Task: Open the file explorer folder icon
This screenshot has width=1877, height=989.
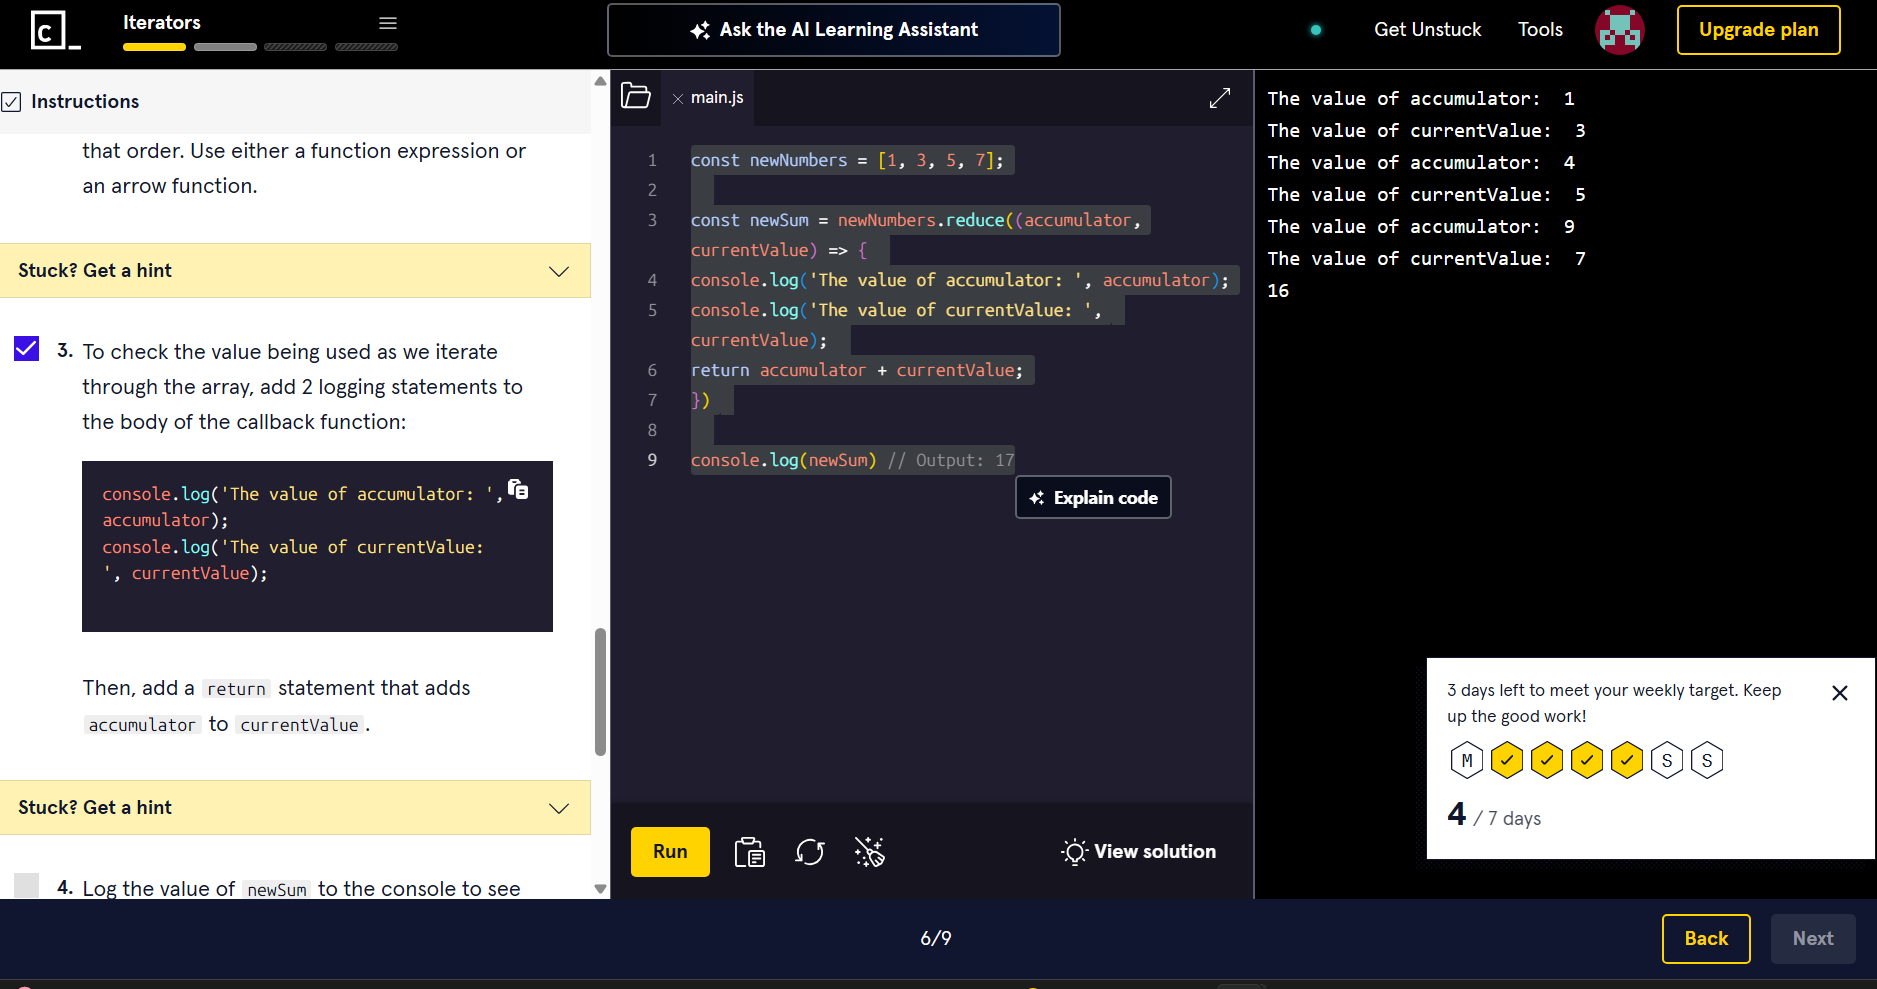Action: 636,96
